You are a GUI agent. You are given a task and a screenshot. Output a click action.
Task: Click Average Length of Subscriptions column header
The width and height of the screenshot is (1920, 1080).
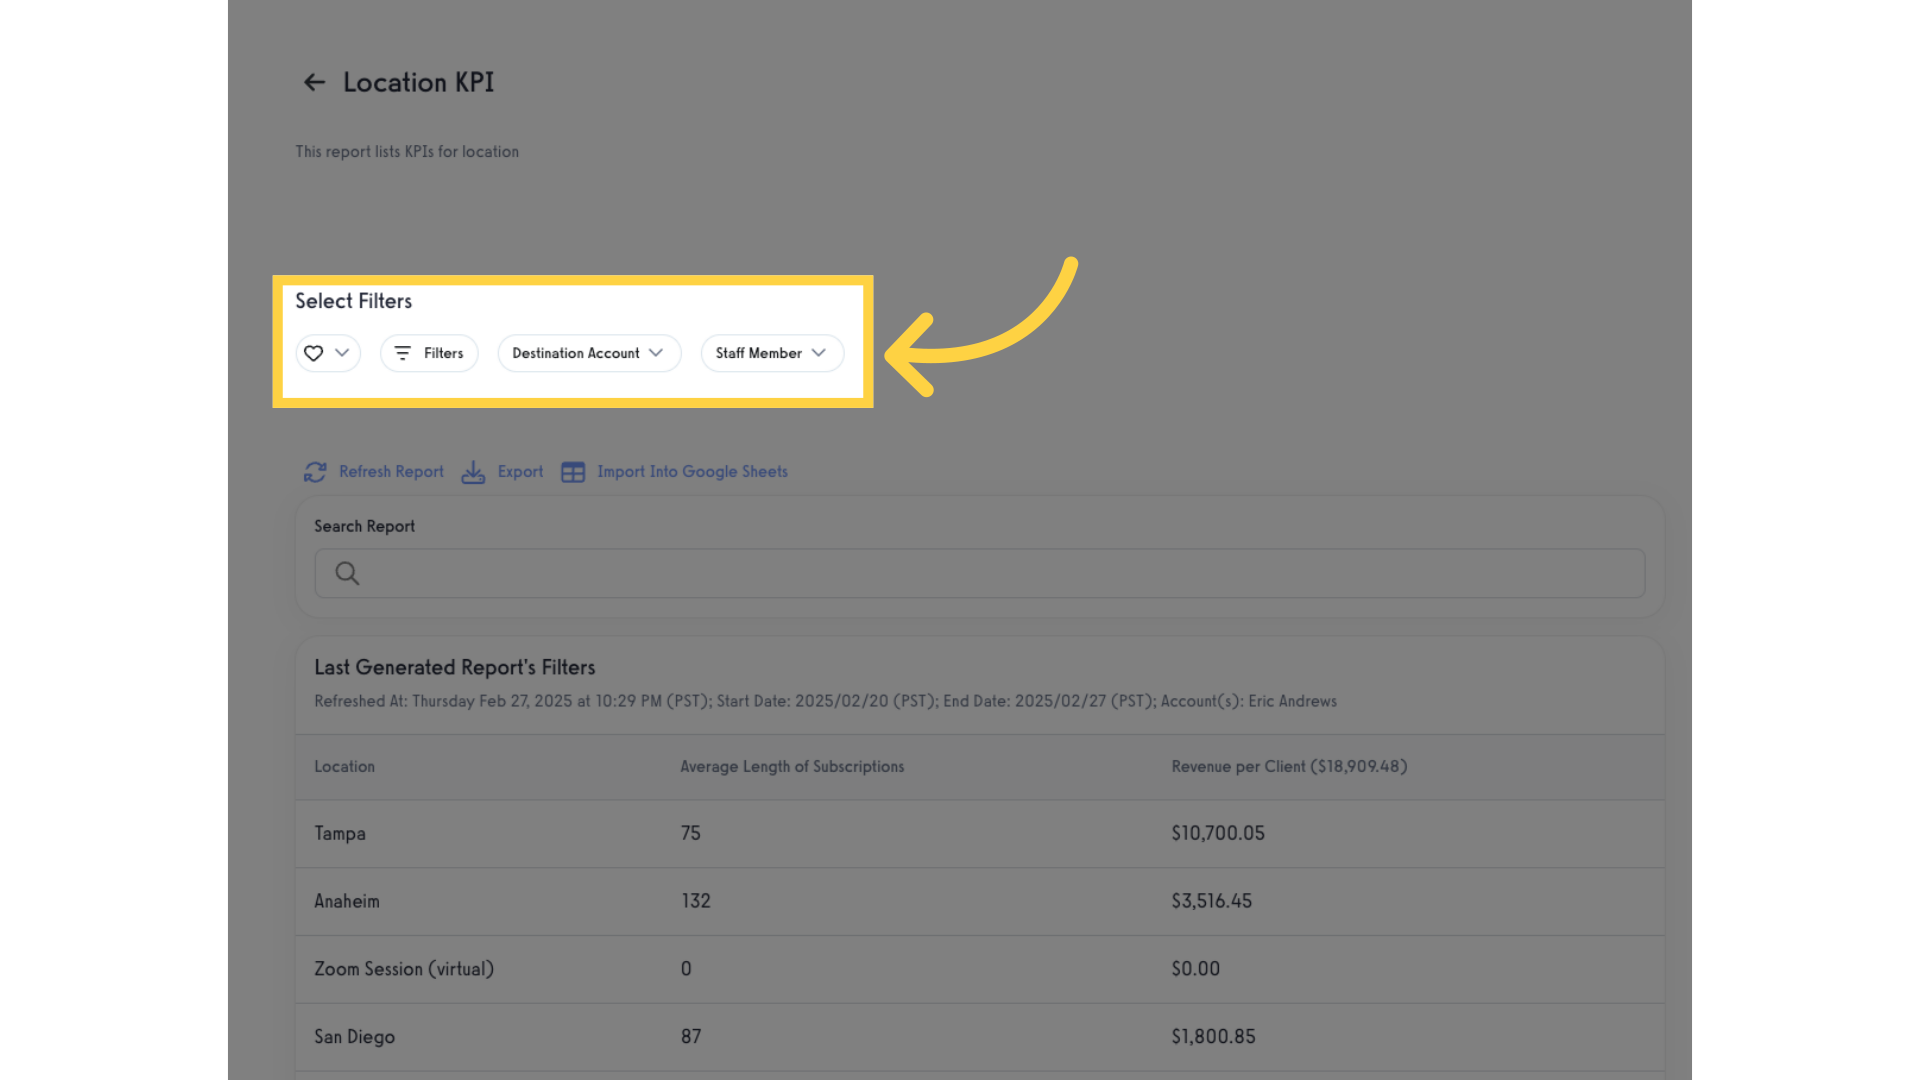[x=792, y=767]
